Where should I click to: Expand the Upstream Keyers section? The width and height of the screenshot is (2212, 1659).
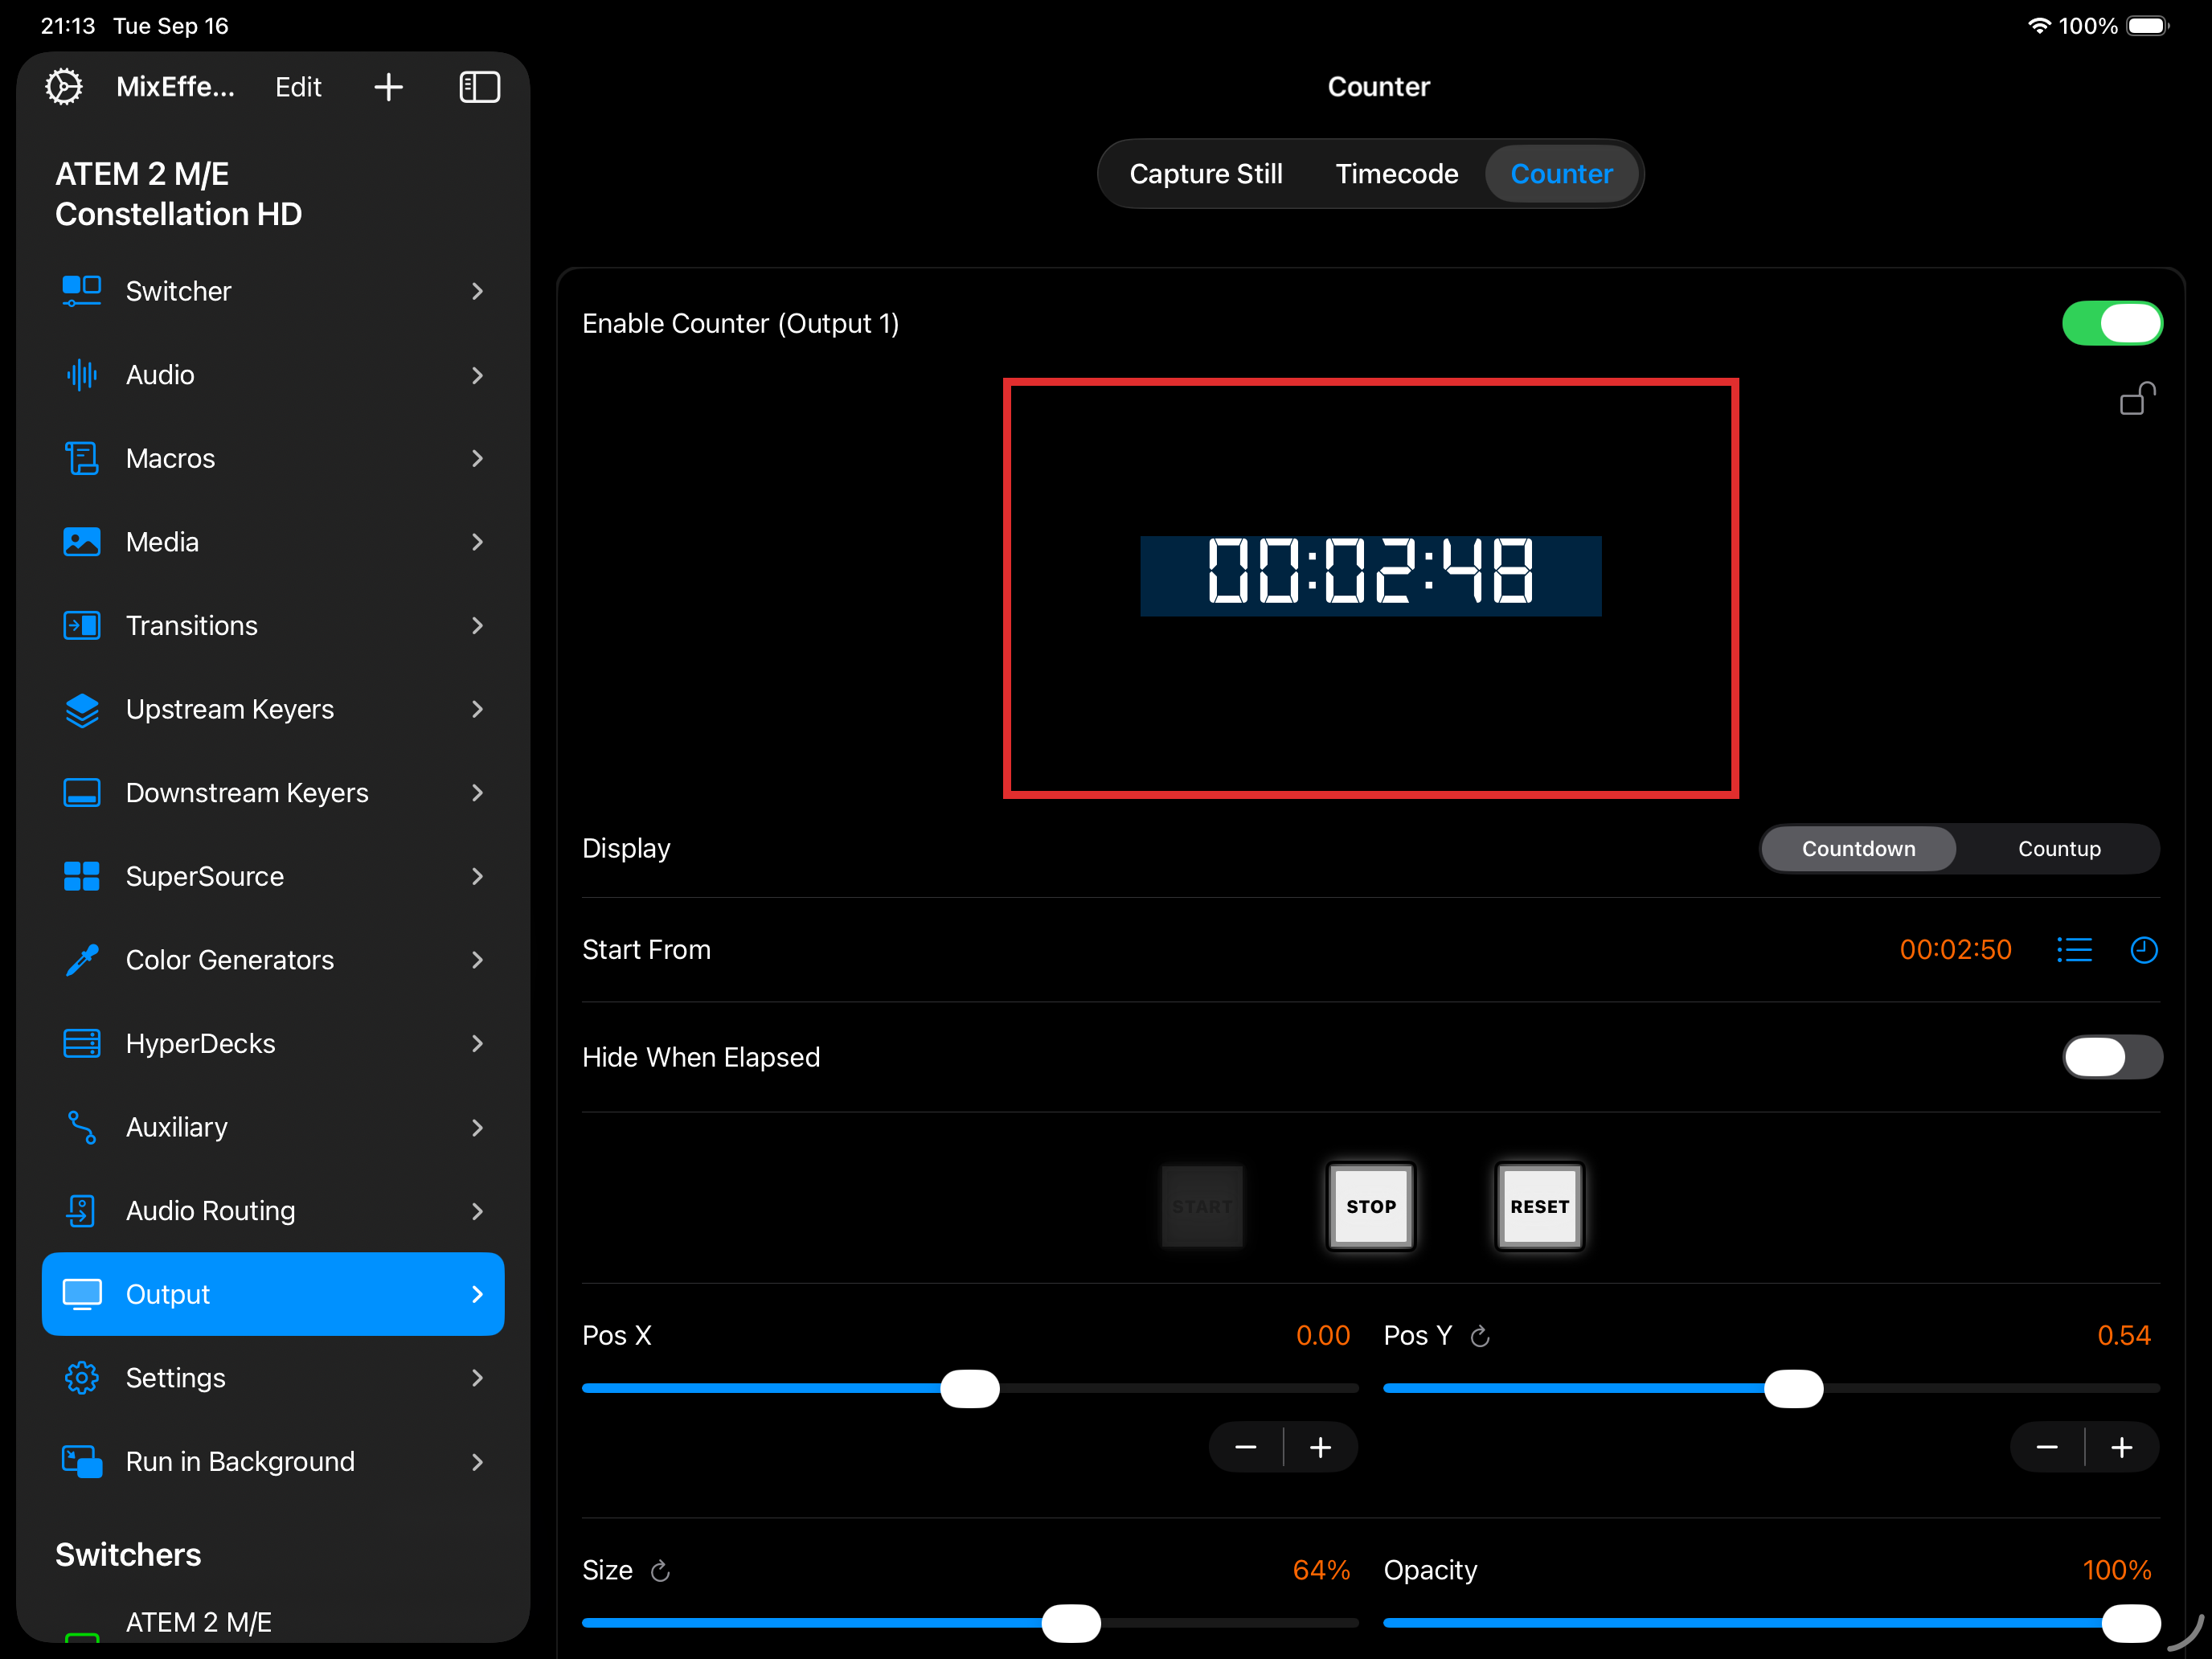click(272, 709)
